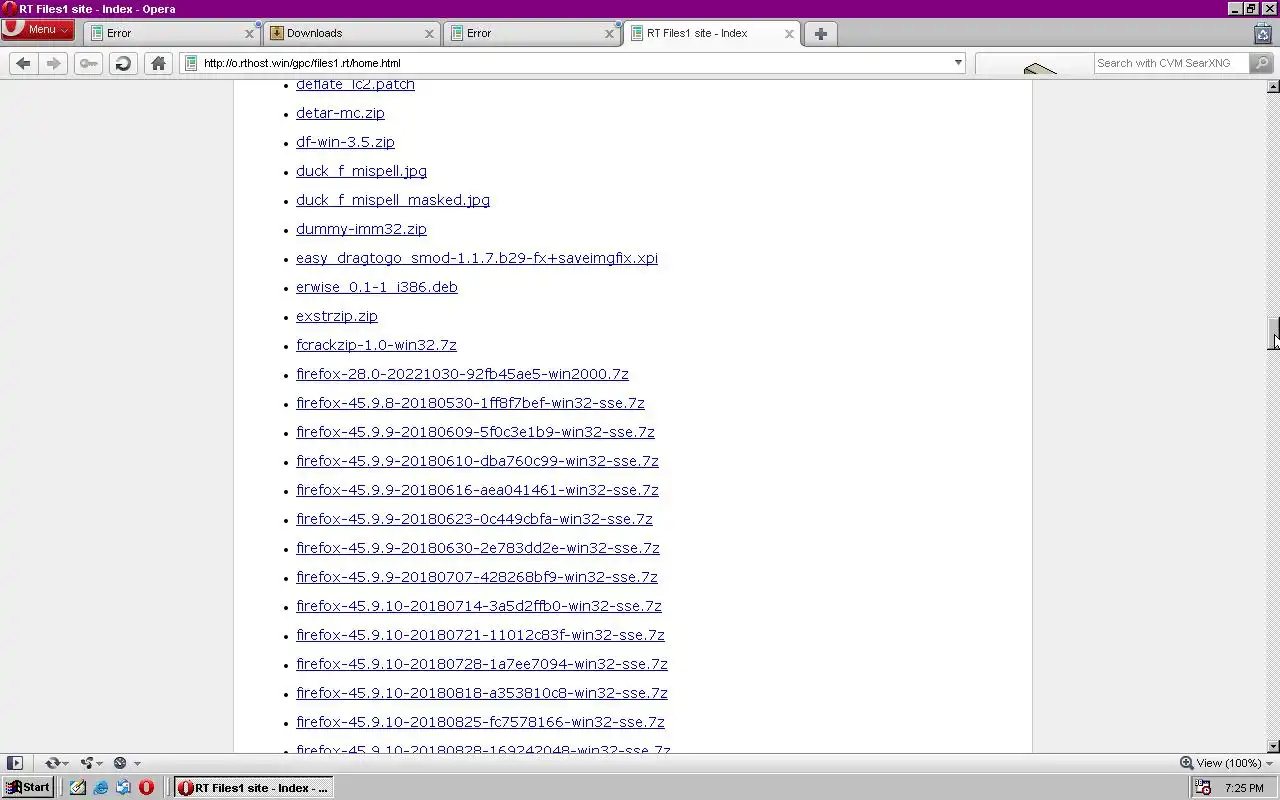Viewport: 1280px width, 800px height.
Task: Open the Opera Menu button
Action: 37,29
